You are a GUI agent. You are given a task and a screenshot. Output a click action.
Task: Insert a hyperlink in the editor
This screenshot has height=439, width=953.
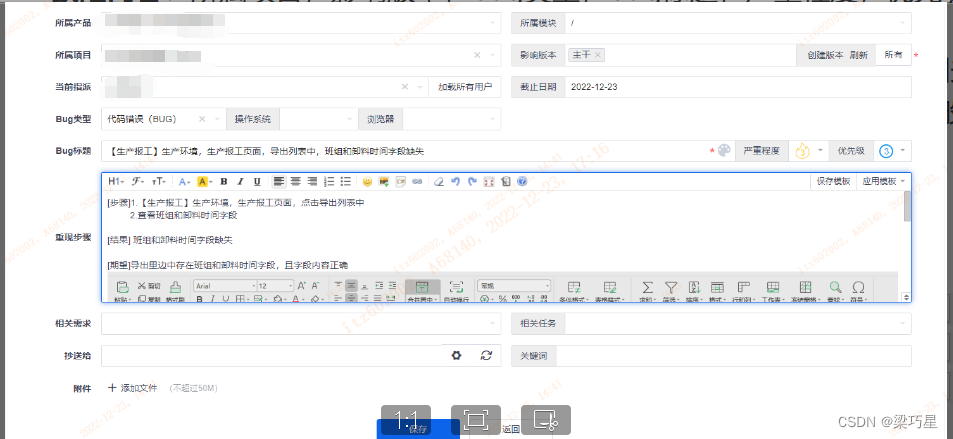pyautogui.click(x=417, y=181)
